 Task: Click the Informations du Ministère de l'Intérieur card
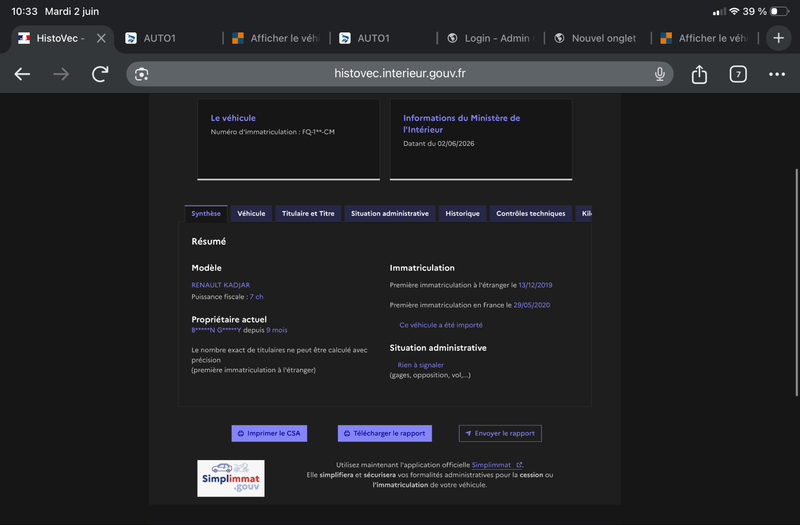click(x=481, y=139)
